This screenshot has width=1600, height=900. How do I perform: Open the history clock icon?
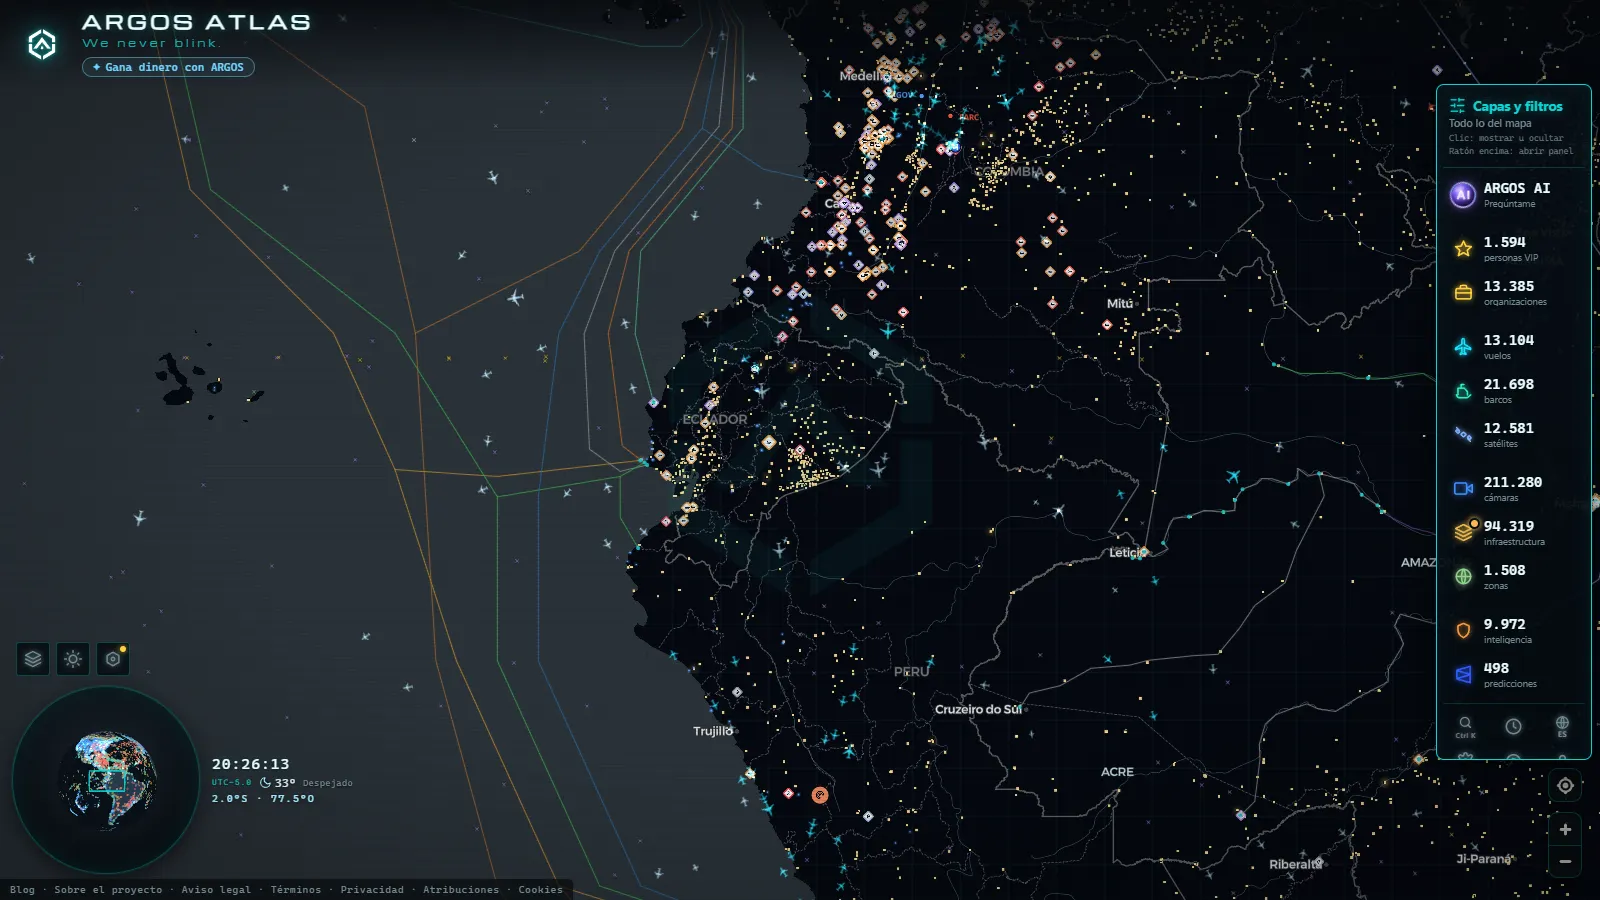[1513, 726]
